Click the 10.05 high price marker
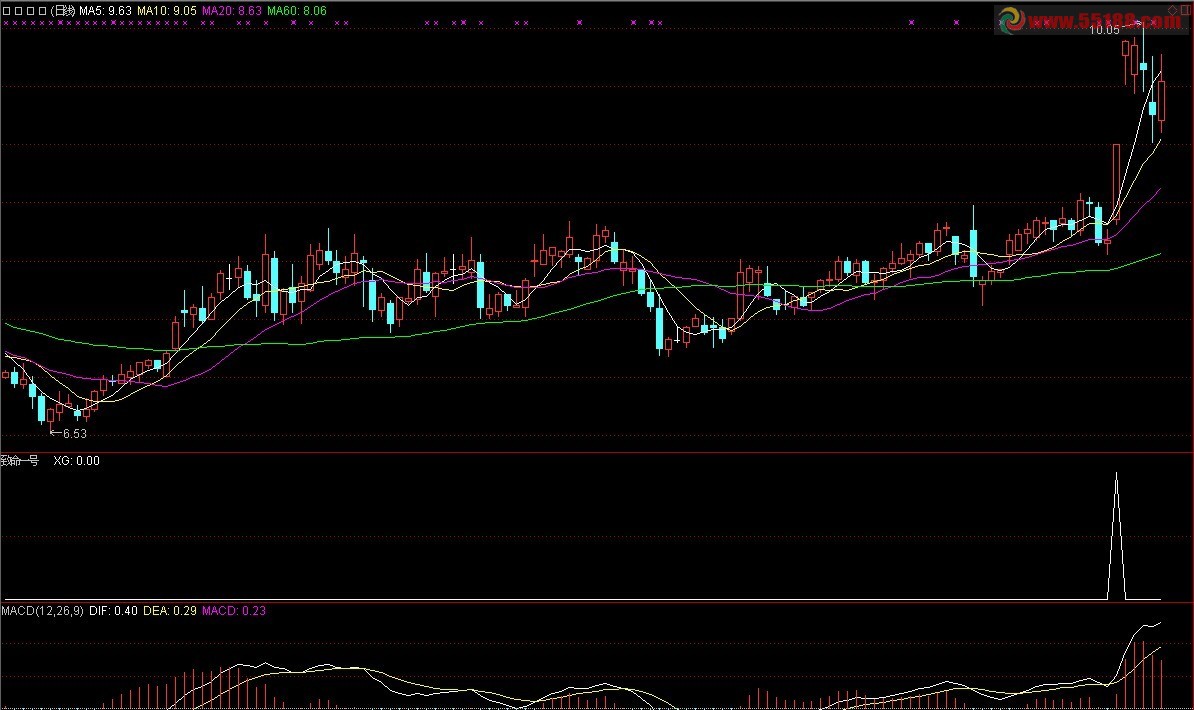1194x710 pixels. [x=1104, y=30]
